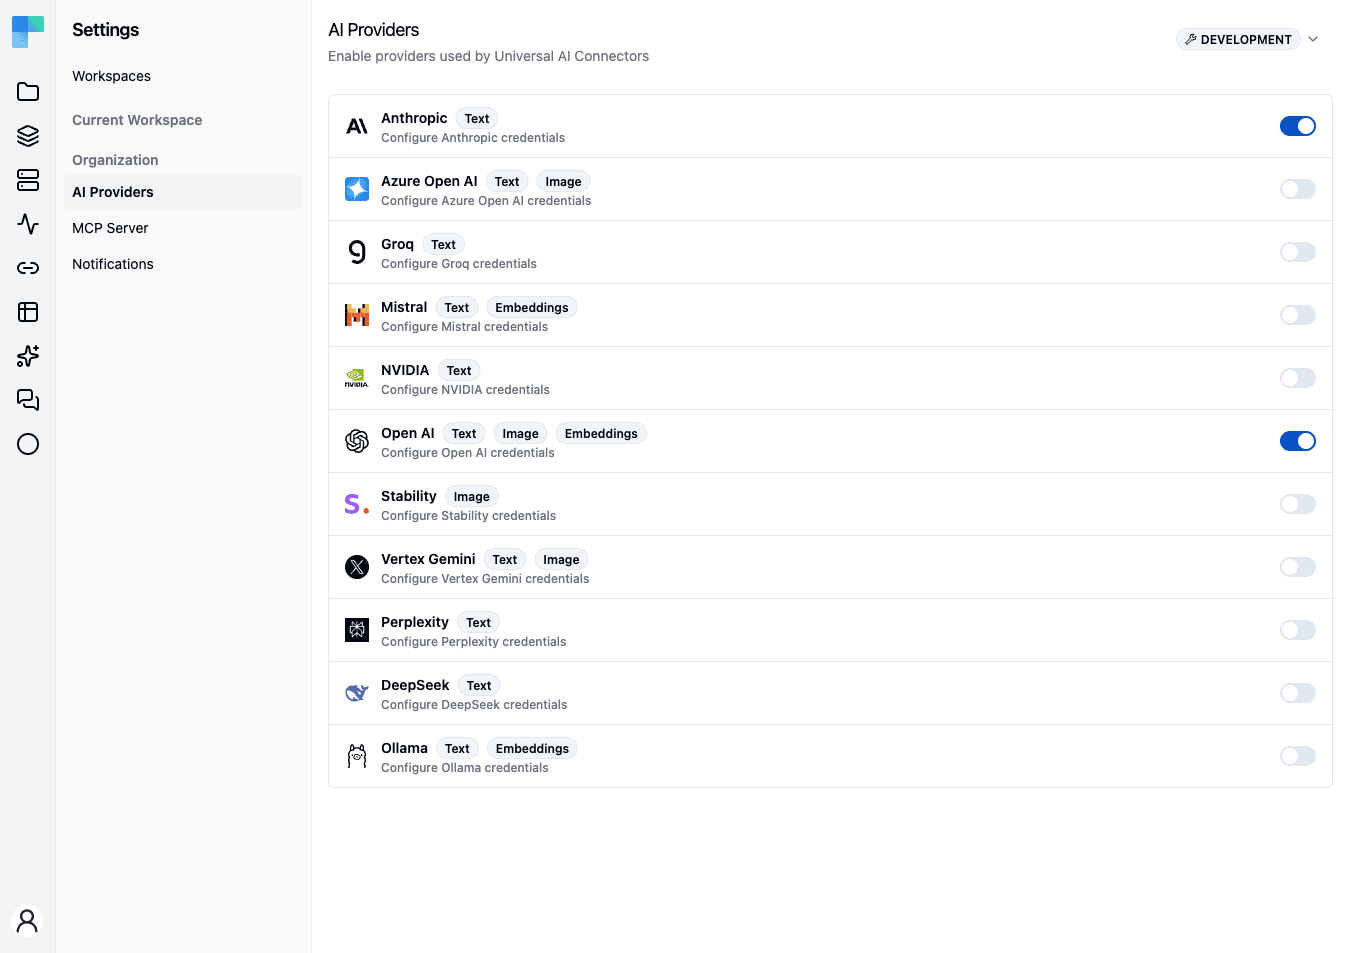Select AI Providers in settings menu
Screen dimensions: 1349x953
click(x=183, y=192)
